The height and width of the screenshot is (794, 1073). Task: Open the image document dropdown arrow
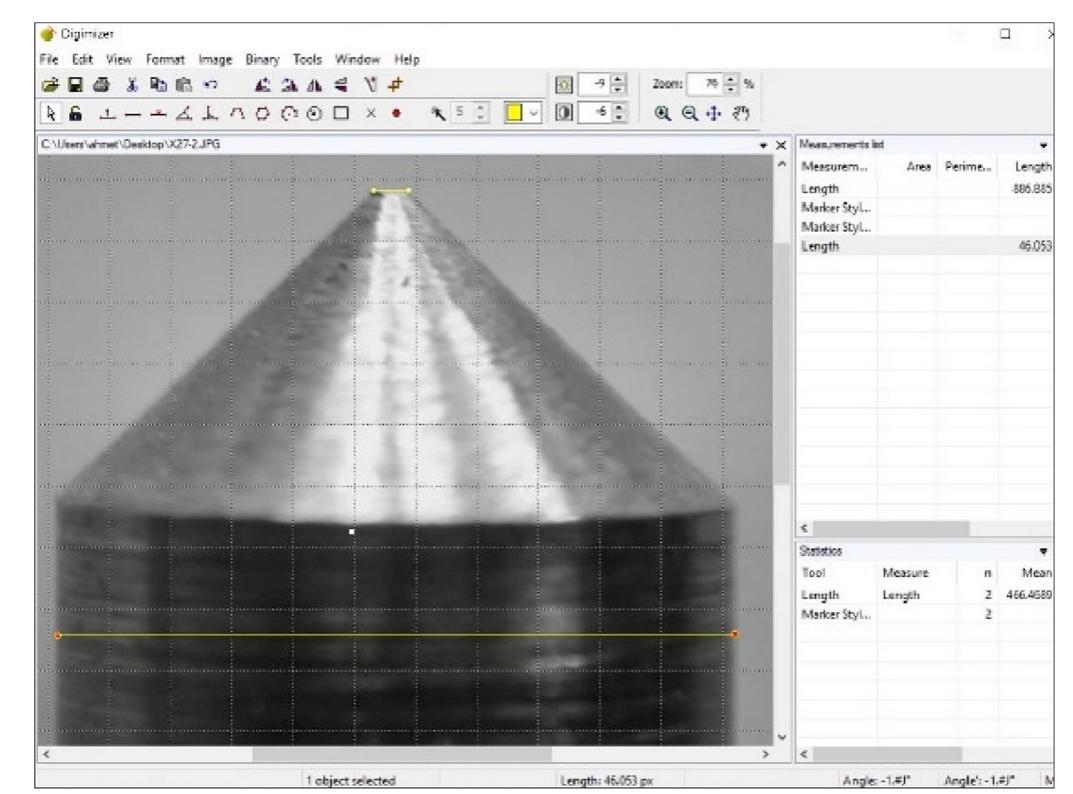763,145
